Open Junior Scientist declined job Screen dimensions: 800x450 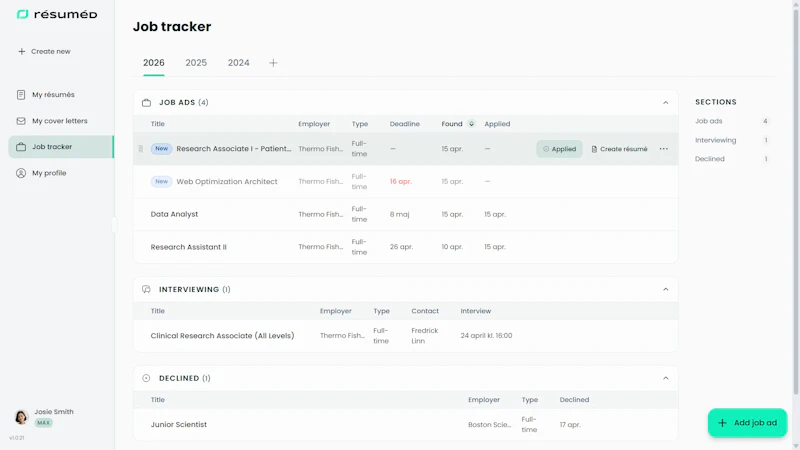pos(179,424)
